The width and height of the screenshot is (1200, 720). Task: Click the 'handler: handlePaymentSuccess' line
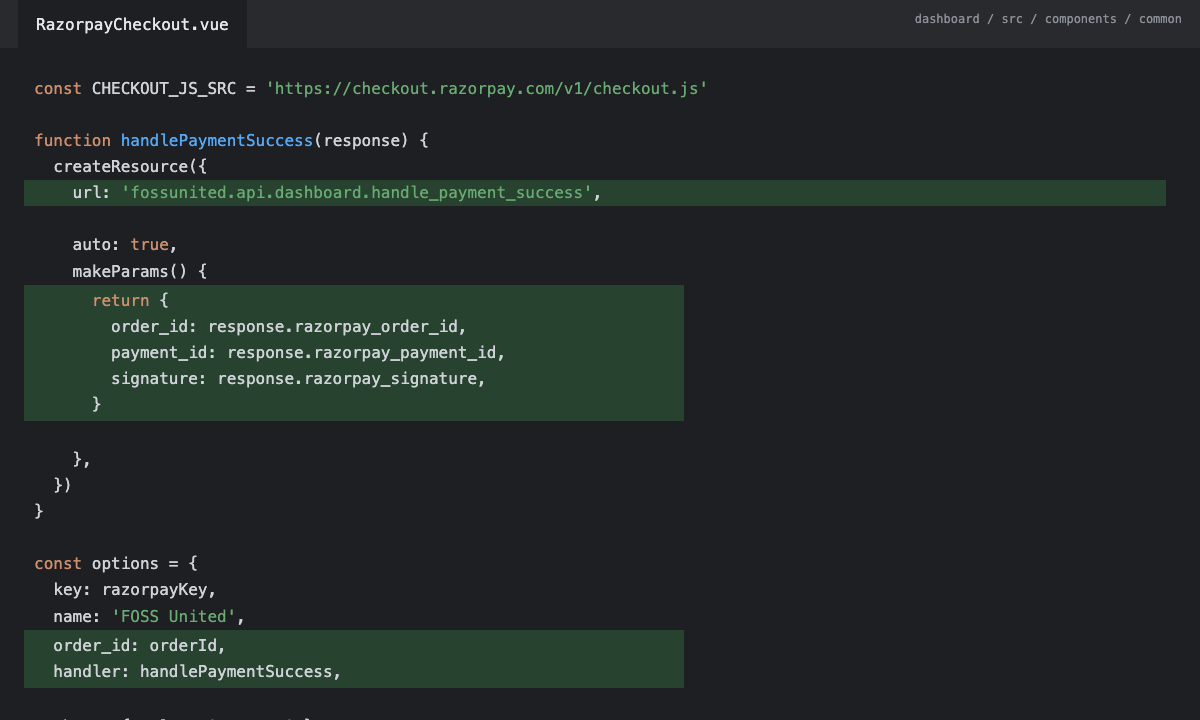198,671
